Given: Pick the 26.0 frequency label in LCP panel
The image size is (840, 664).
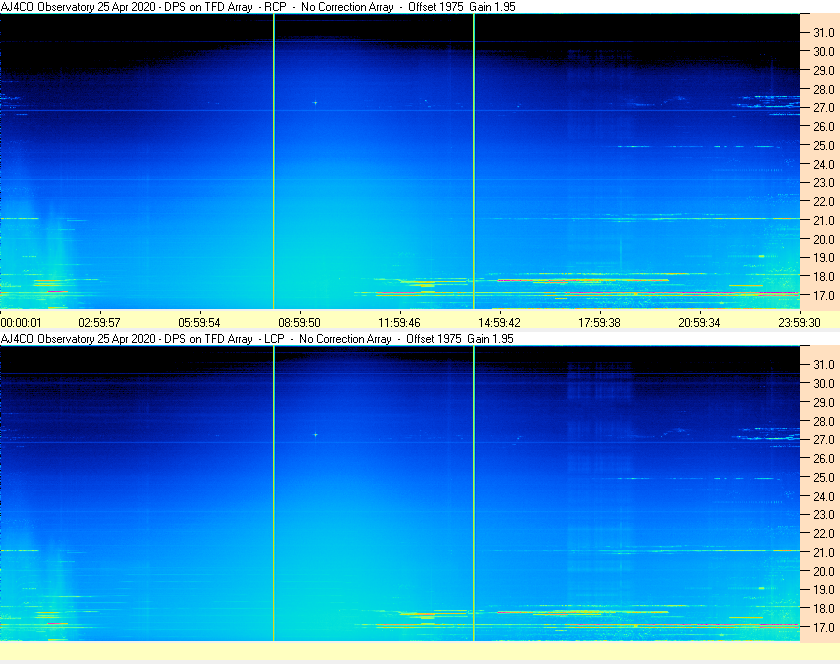Looking at the screenshot, I should (824, 458).
